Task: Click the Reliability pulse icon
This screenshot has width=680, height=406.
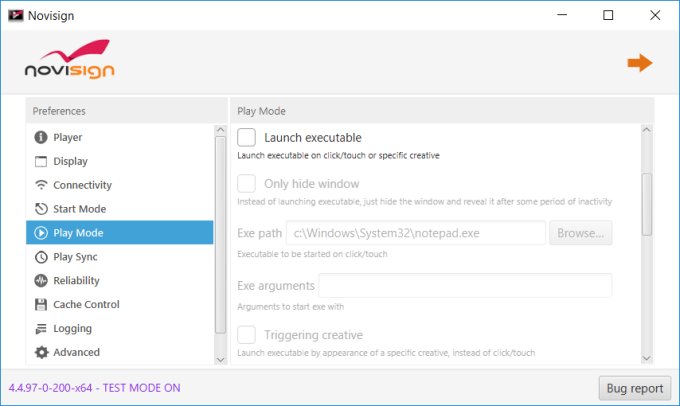Action: tap(41, 281)
